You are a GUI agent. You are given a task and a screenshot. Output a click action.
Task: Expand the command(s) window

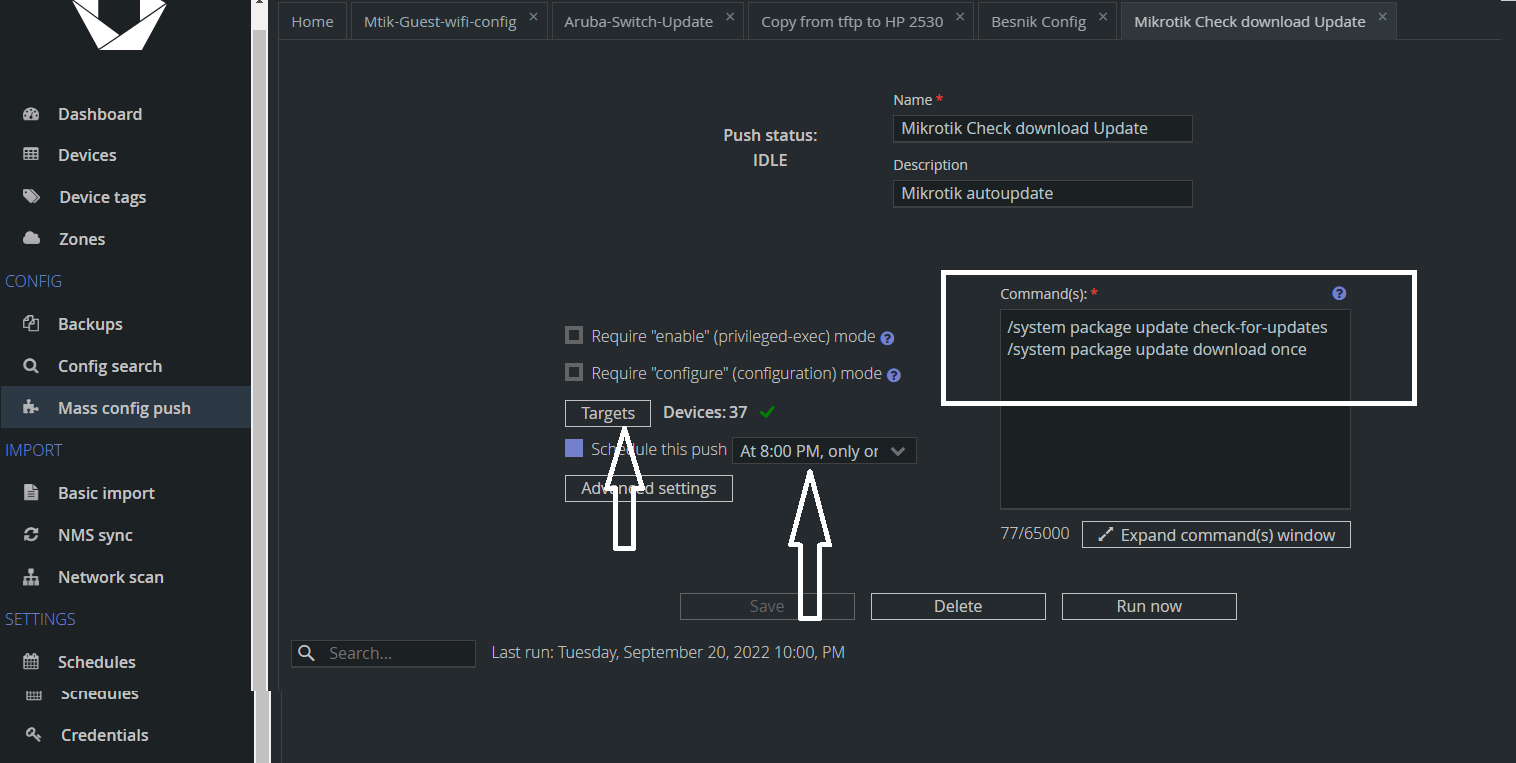[x=1216, y=535]
